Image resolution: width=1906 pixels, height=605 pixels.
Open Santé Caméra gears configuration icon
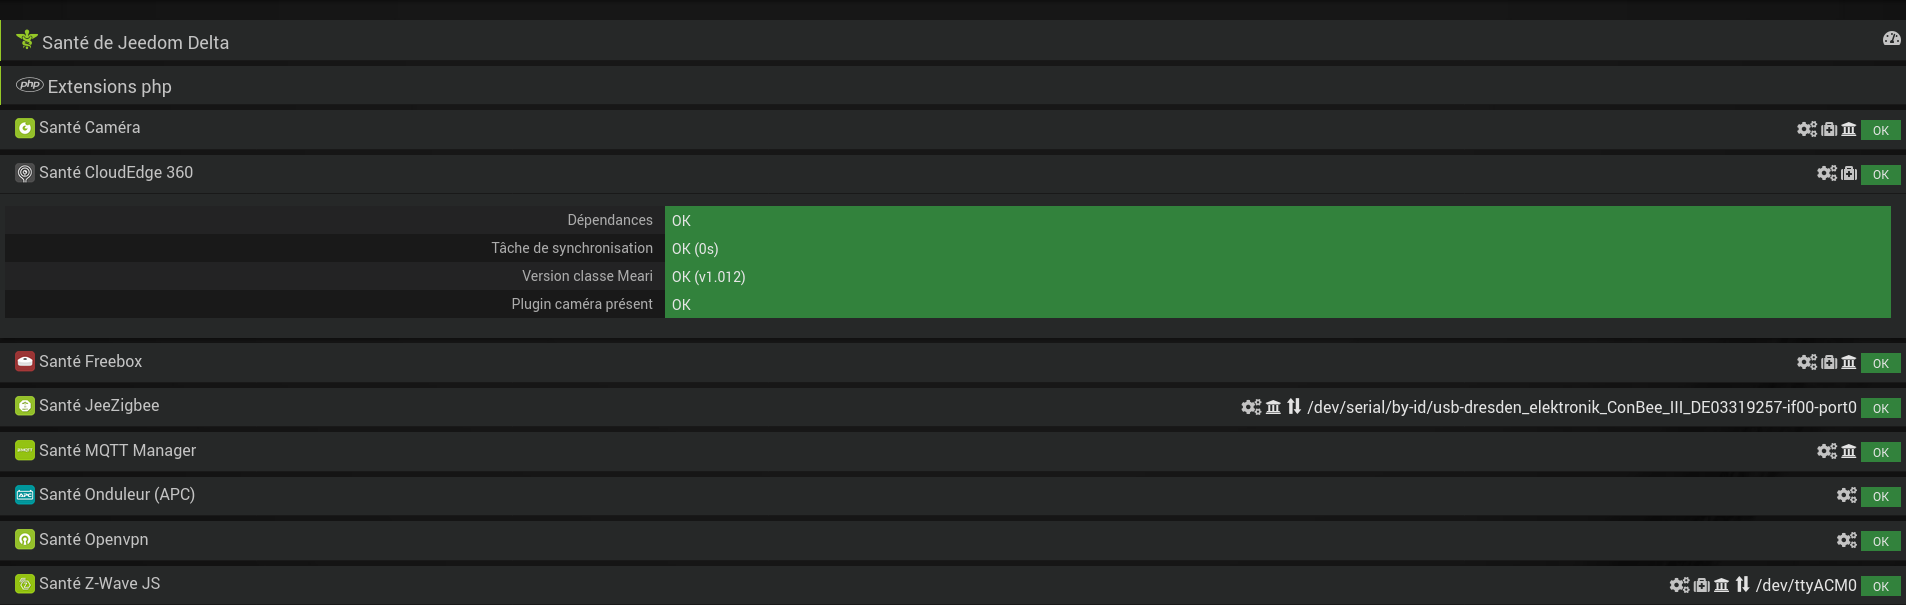pos(1806,129)
